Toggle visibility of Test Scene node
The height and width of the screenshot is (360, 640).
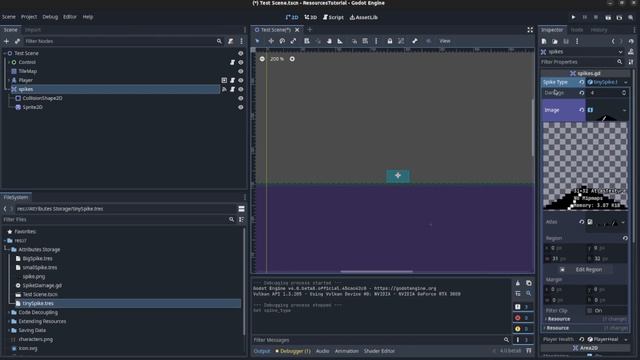[x=241, y=53]
